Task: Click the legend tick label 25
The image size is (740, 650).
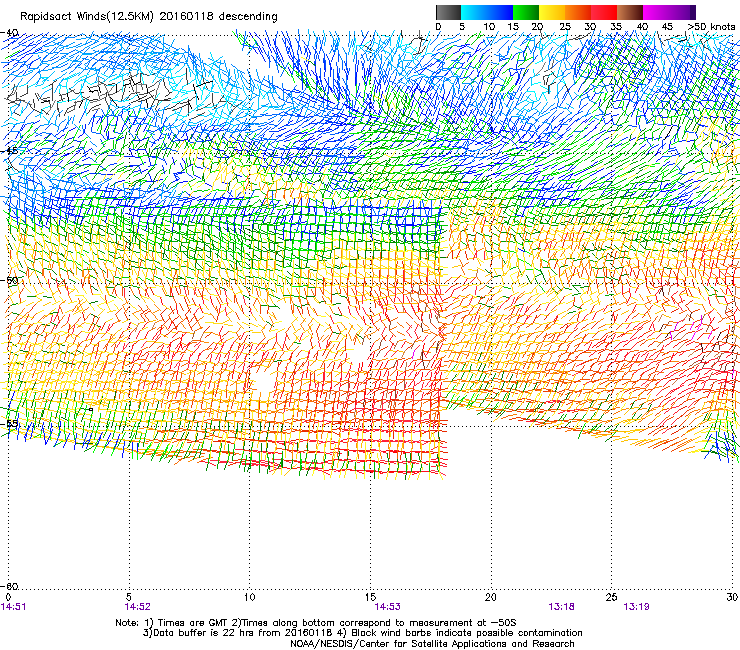Action: click(565, 27)
